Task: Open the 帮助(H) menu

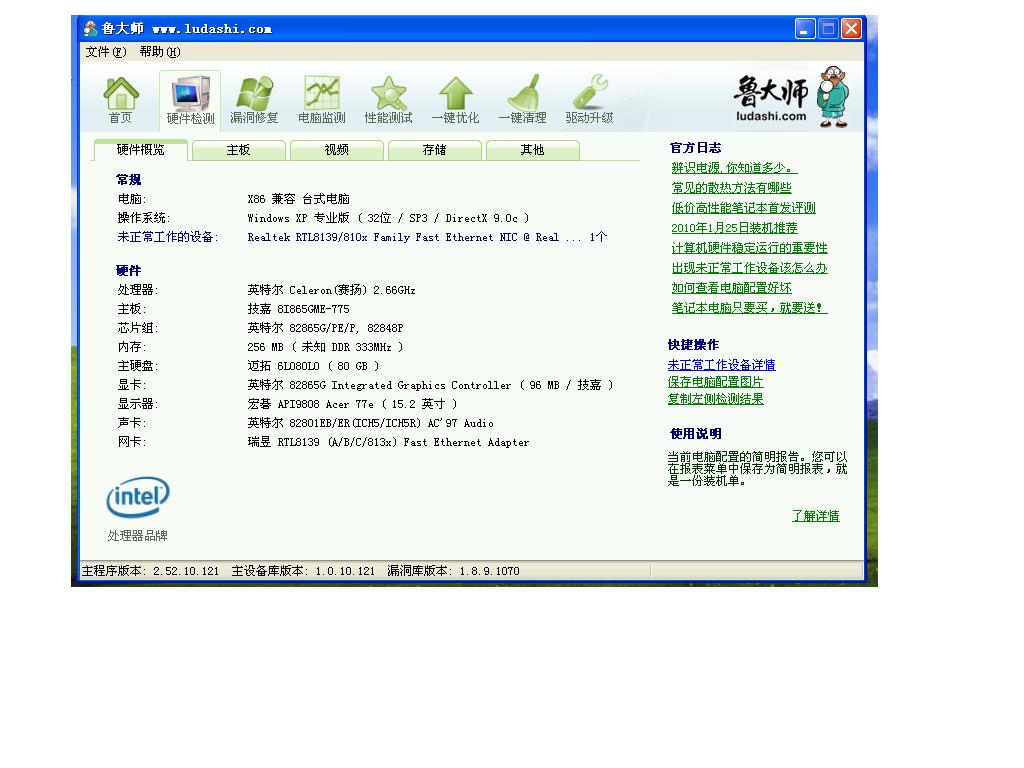Action: pyautogui.click(x=159, y=52)
